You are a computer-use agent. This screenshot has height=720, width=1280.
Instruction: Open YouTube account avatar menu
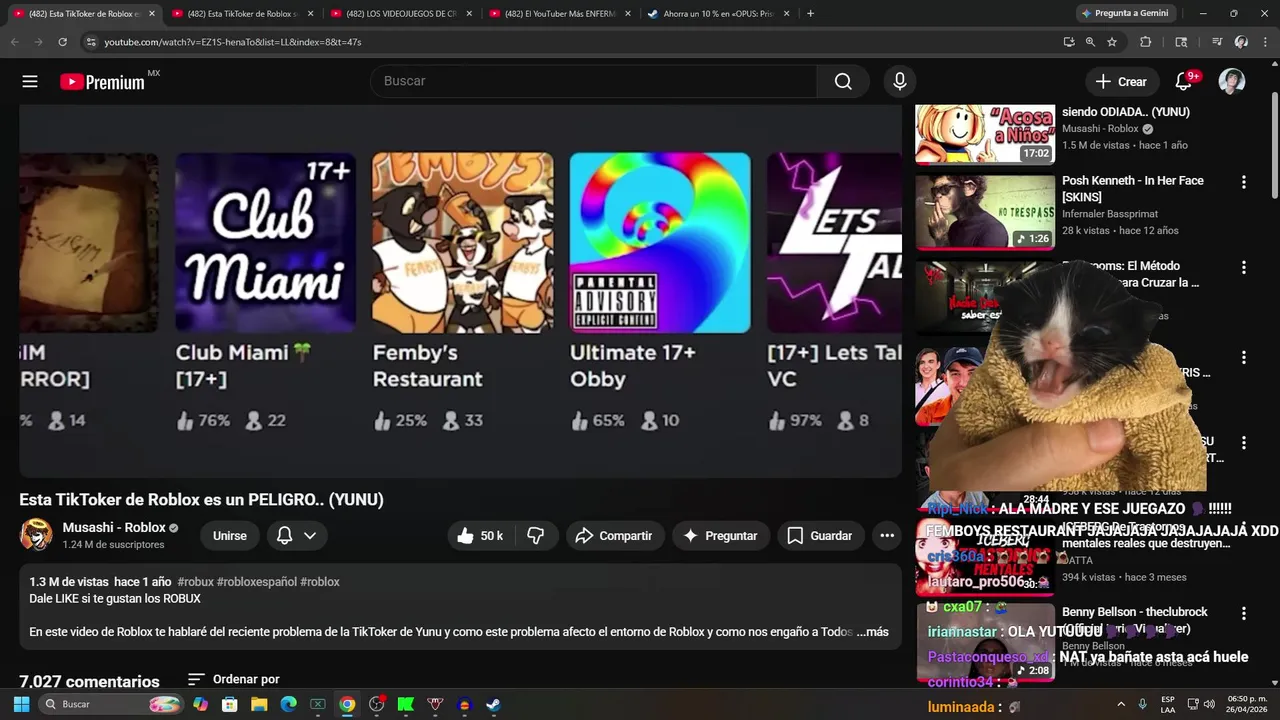pos(1232,81)
